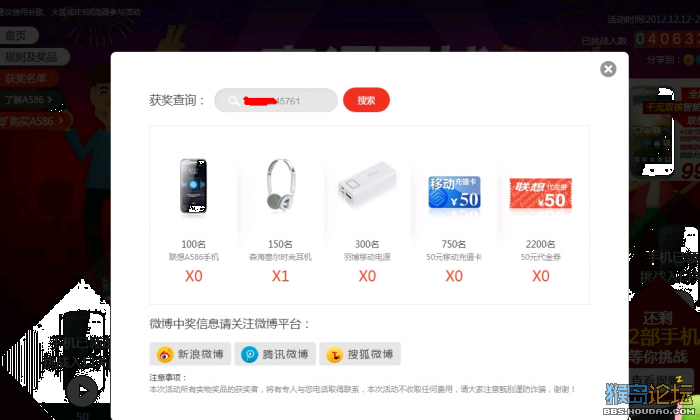Focus the 获奖查询 phone number input field

pyautogui.click(x=276, y=100)
